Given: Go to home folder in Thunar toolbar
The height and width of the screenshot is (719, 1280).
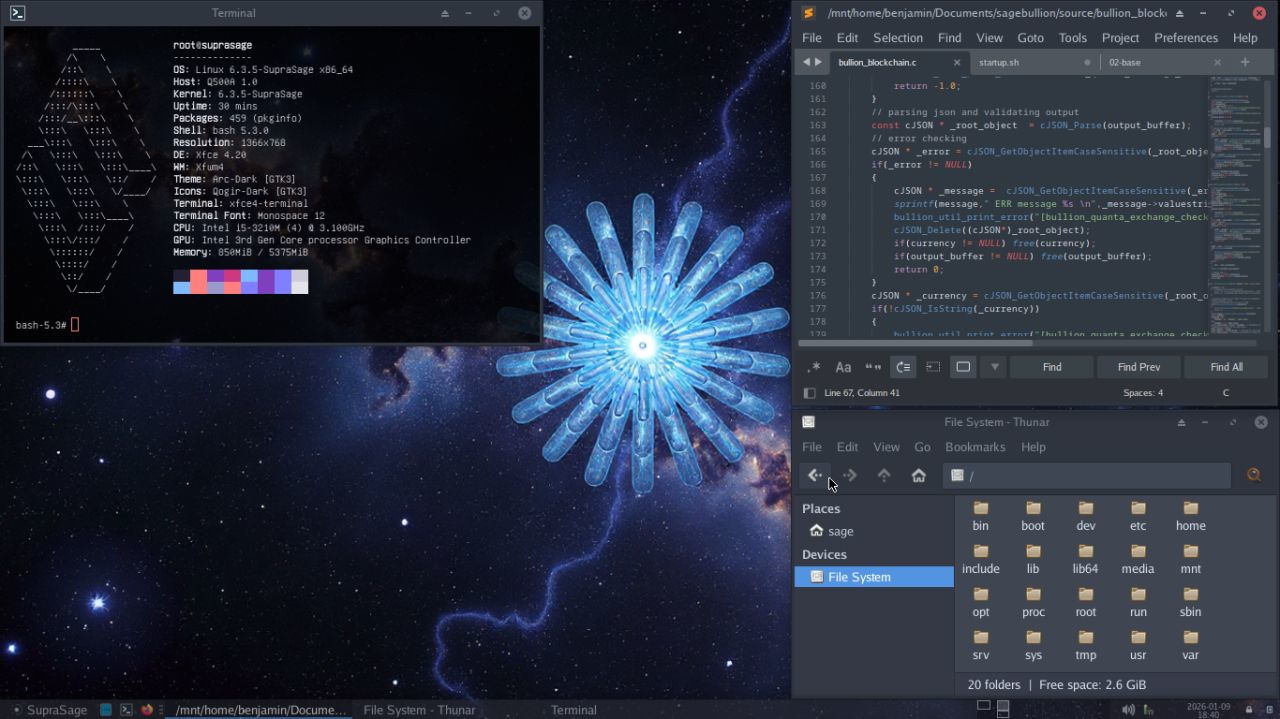Looking at the screenshot, I should (918, 476).
